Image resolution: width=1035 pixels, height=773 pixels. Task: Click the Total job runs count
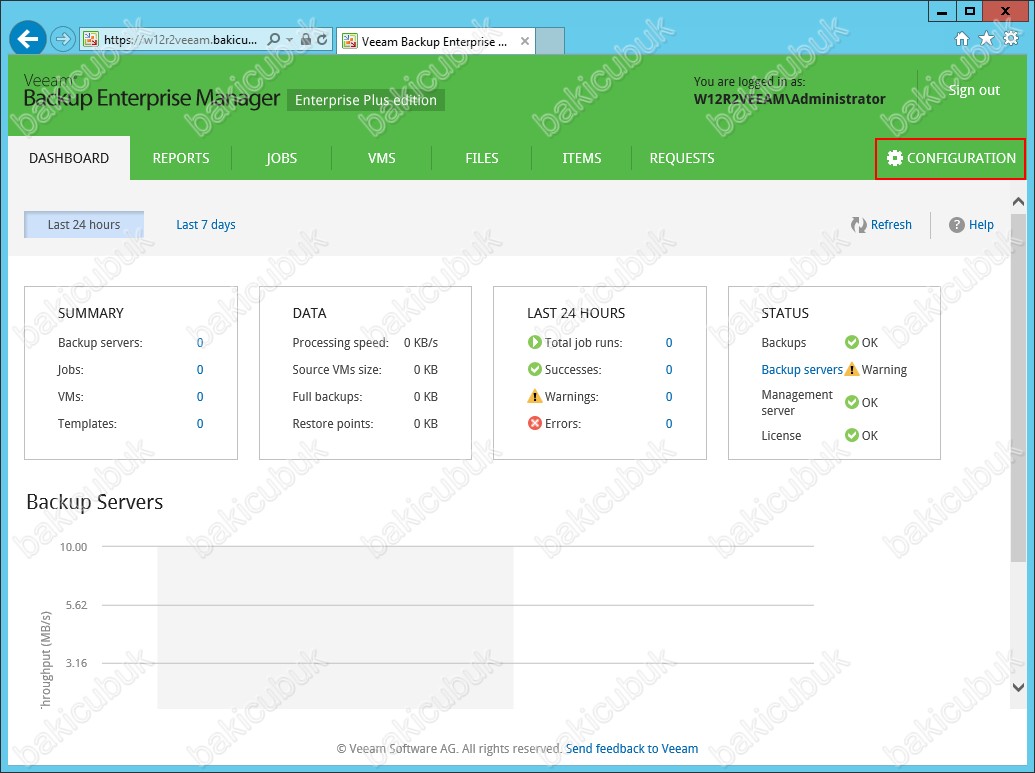(x=669, y=343)
